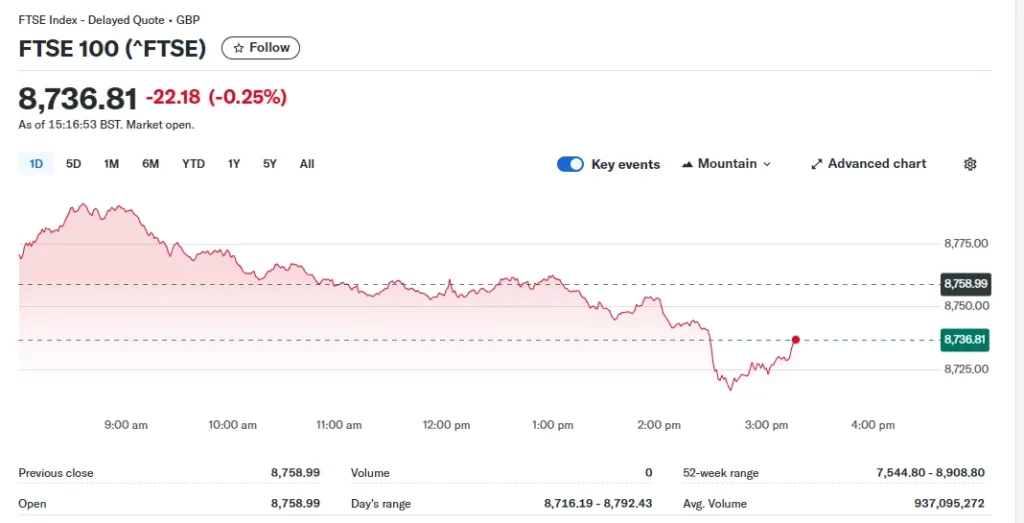Switch to the 5Y time range

click(270, 164)
